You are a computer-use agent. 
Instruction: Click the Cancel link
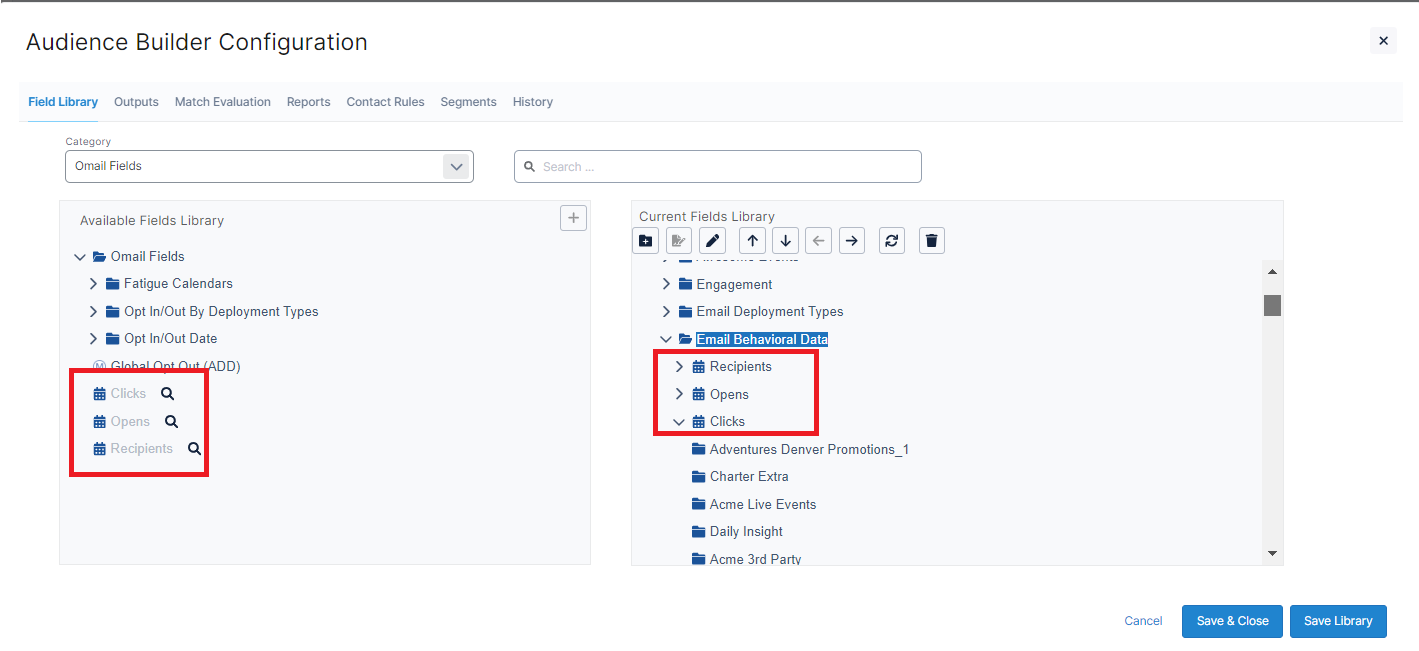point(1143,621)
